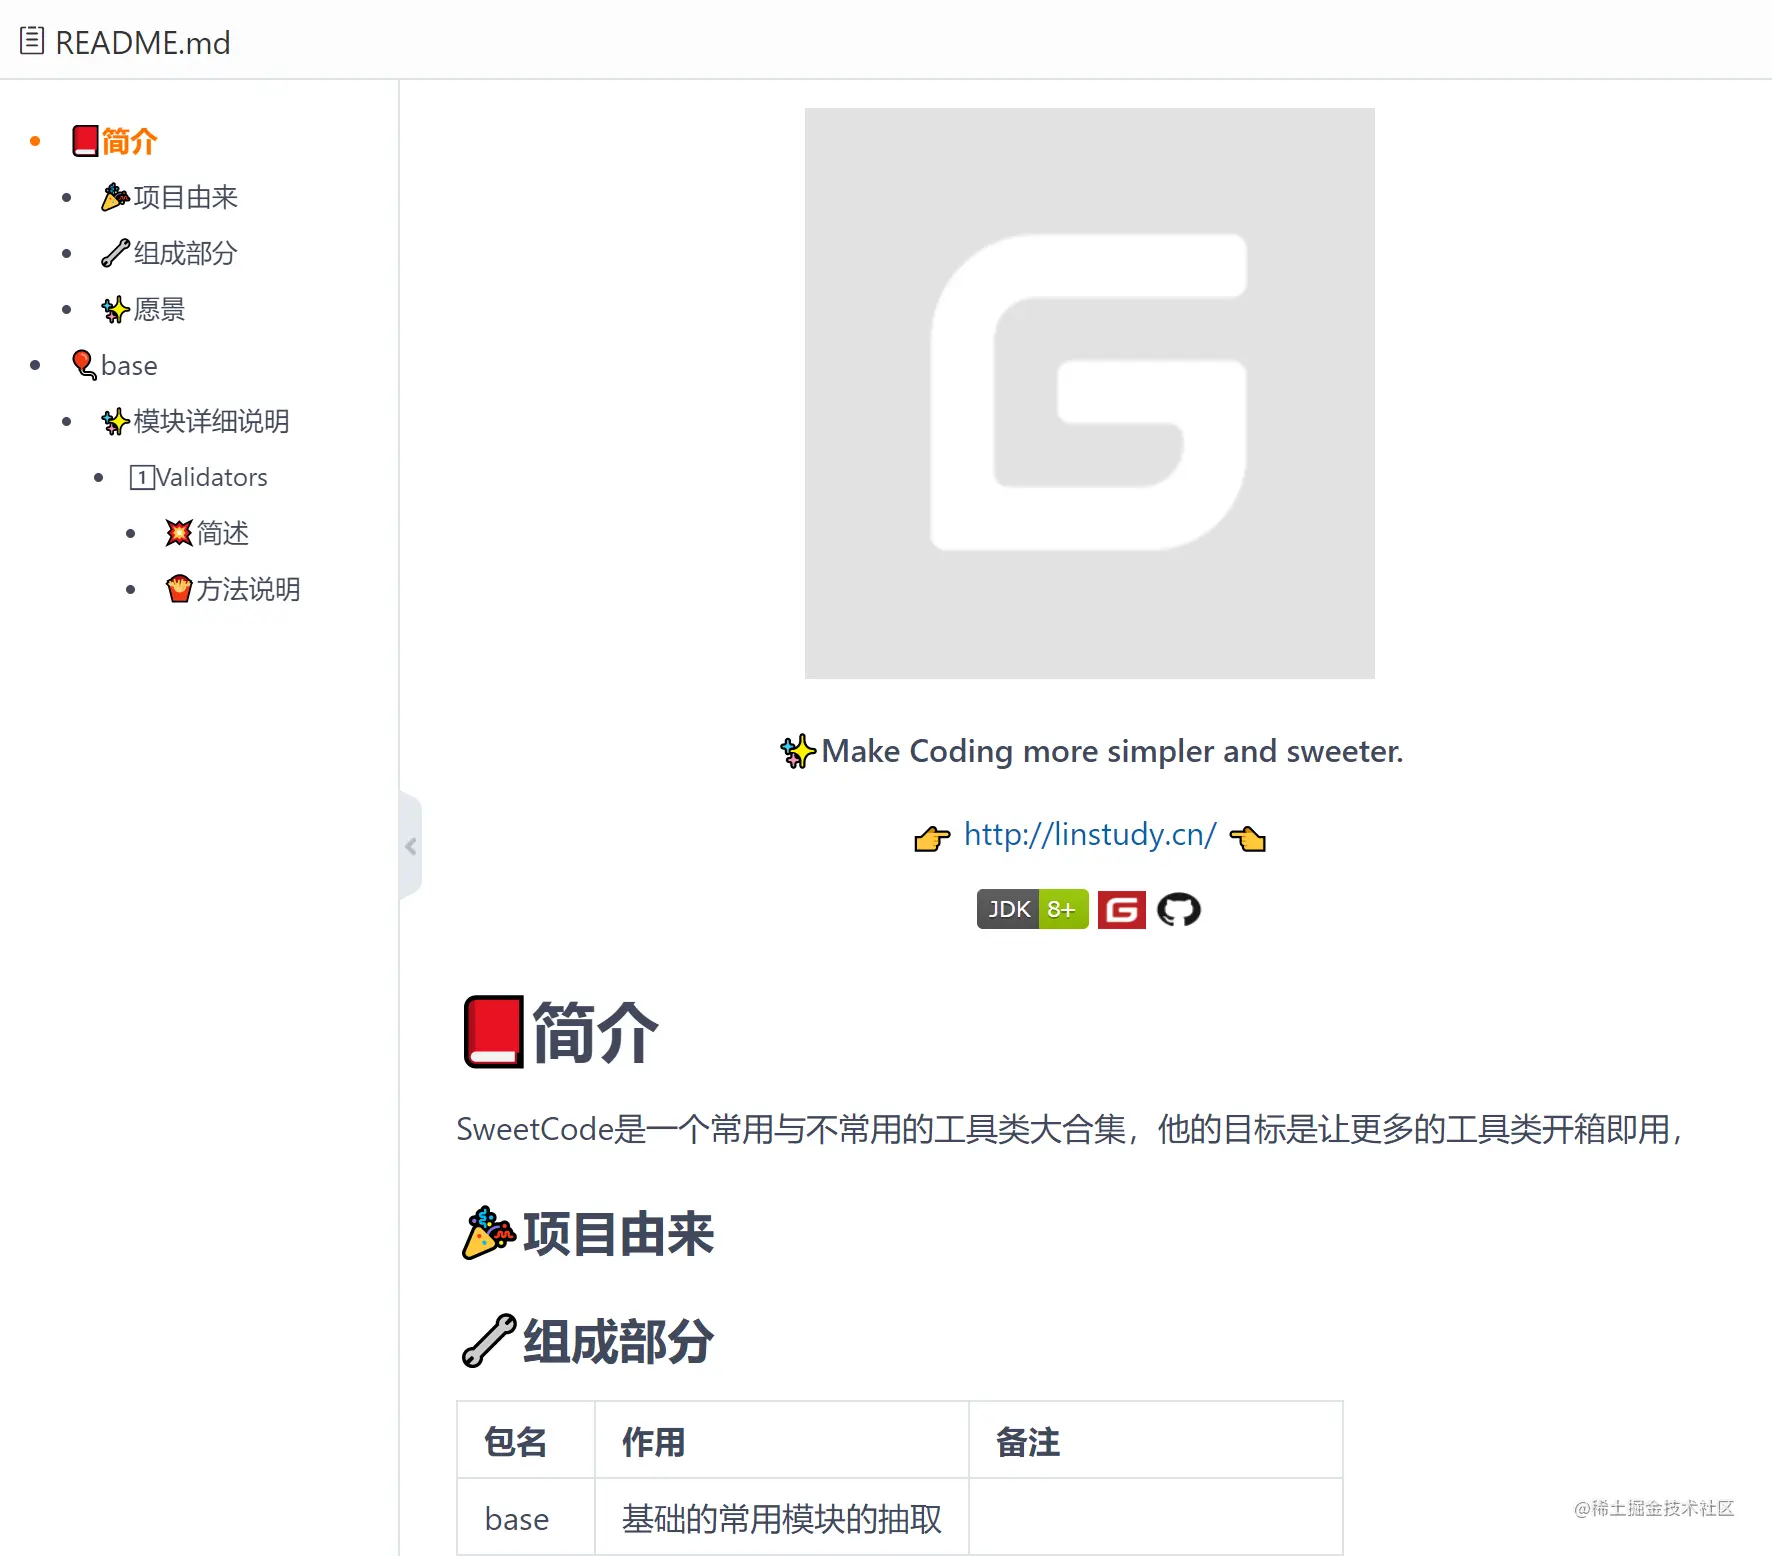Click the wrench icon beside 组成部分 heading
Image resolution: width=1772 pixels, height=1556 pixels.
click(x=489, y=1340)
